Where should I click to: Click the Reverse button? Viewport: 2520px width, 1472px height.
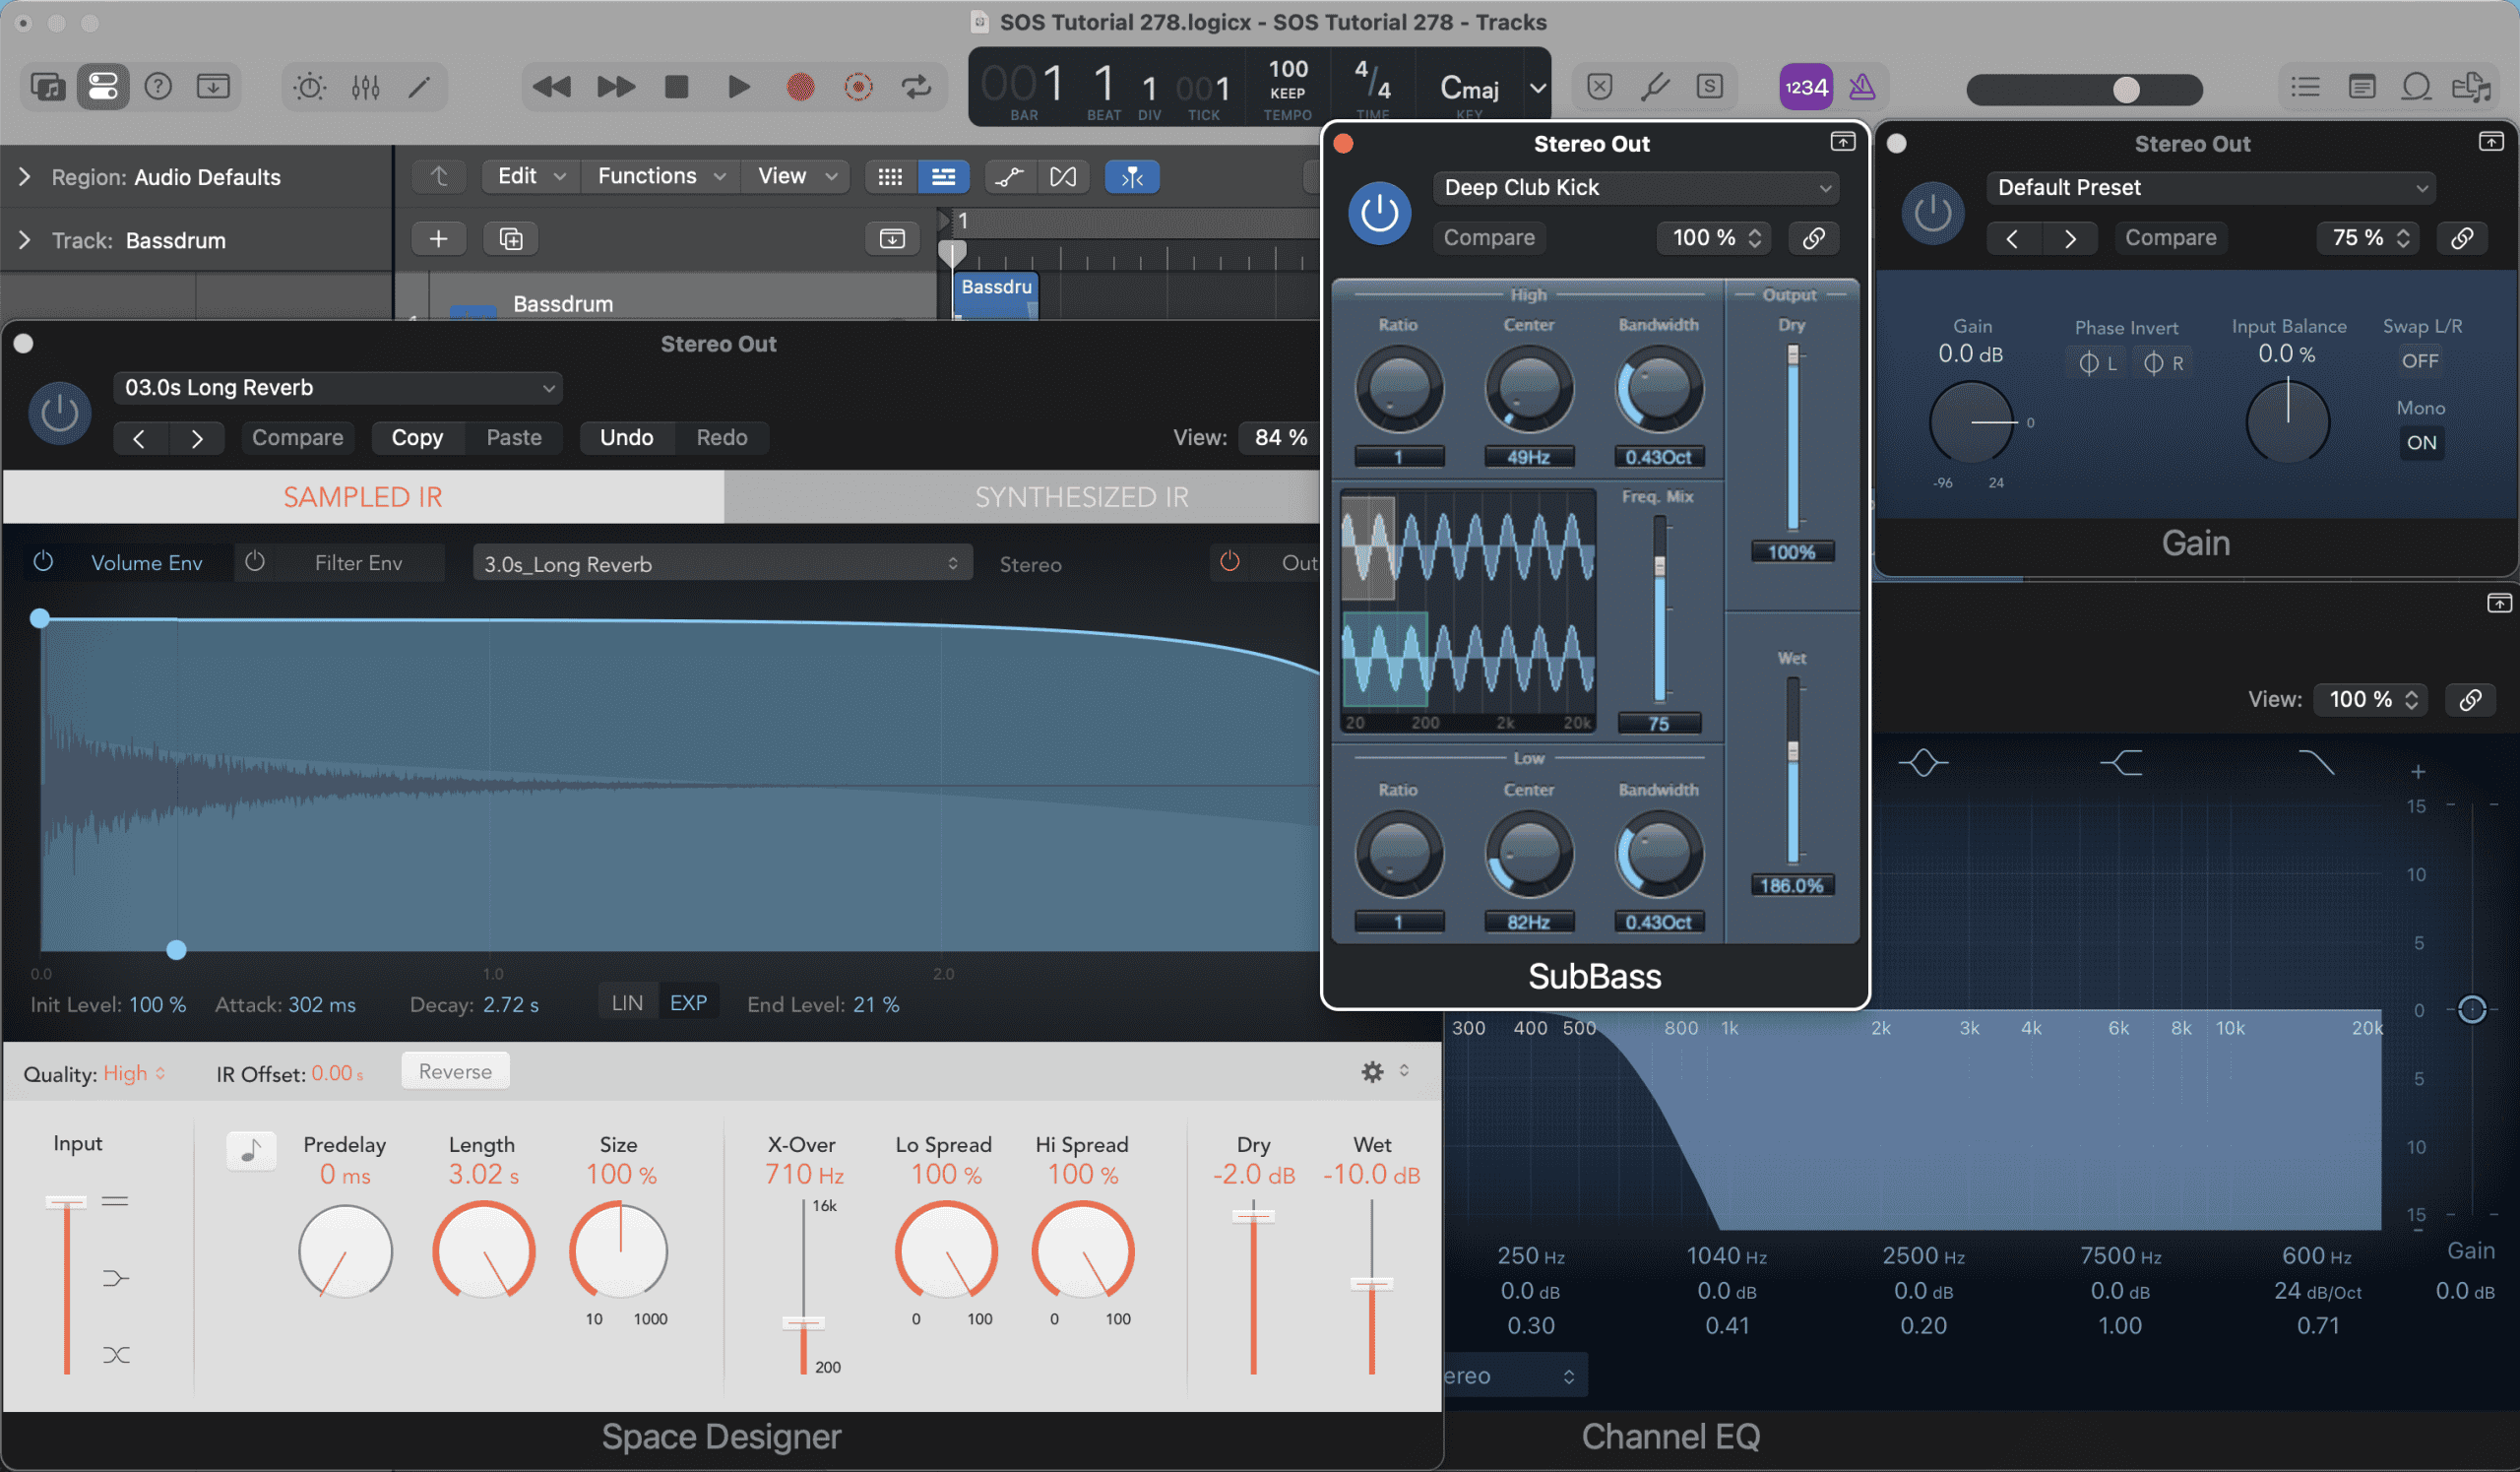pos(455,1072)
